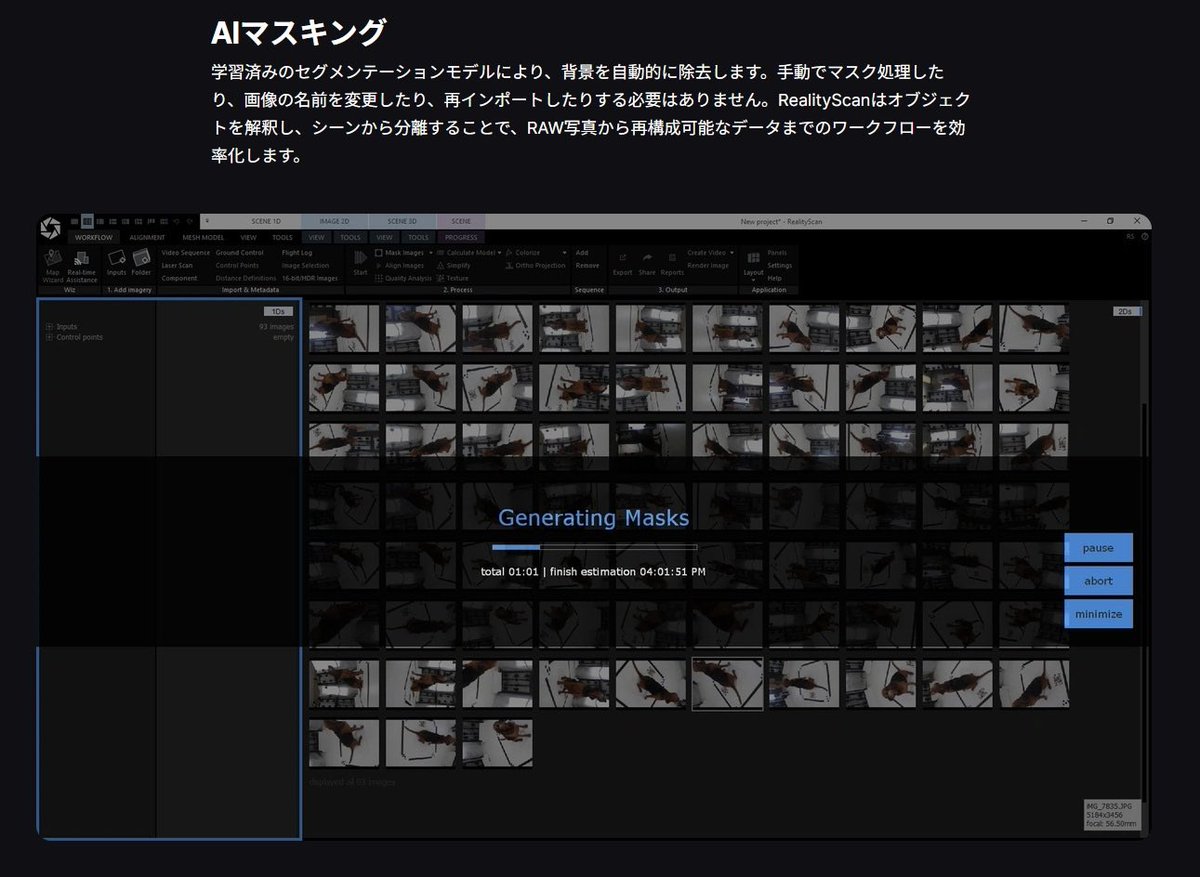Open the 2Ds view selector dropdown
This screenshot has height=877, width=1200.
coord(1127,311)
